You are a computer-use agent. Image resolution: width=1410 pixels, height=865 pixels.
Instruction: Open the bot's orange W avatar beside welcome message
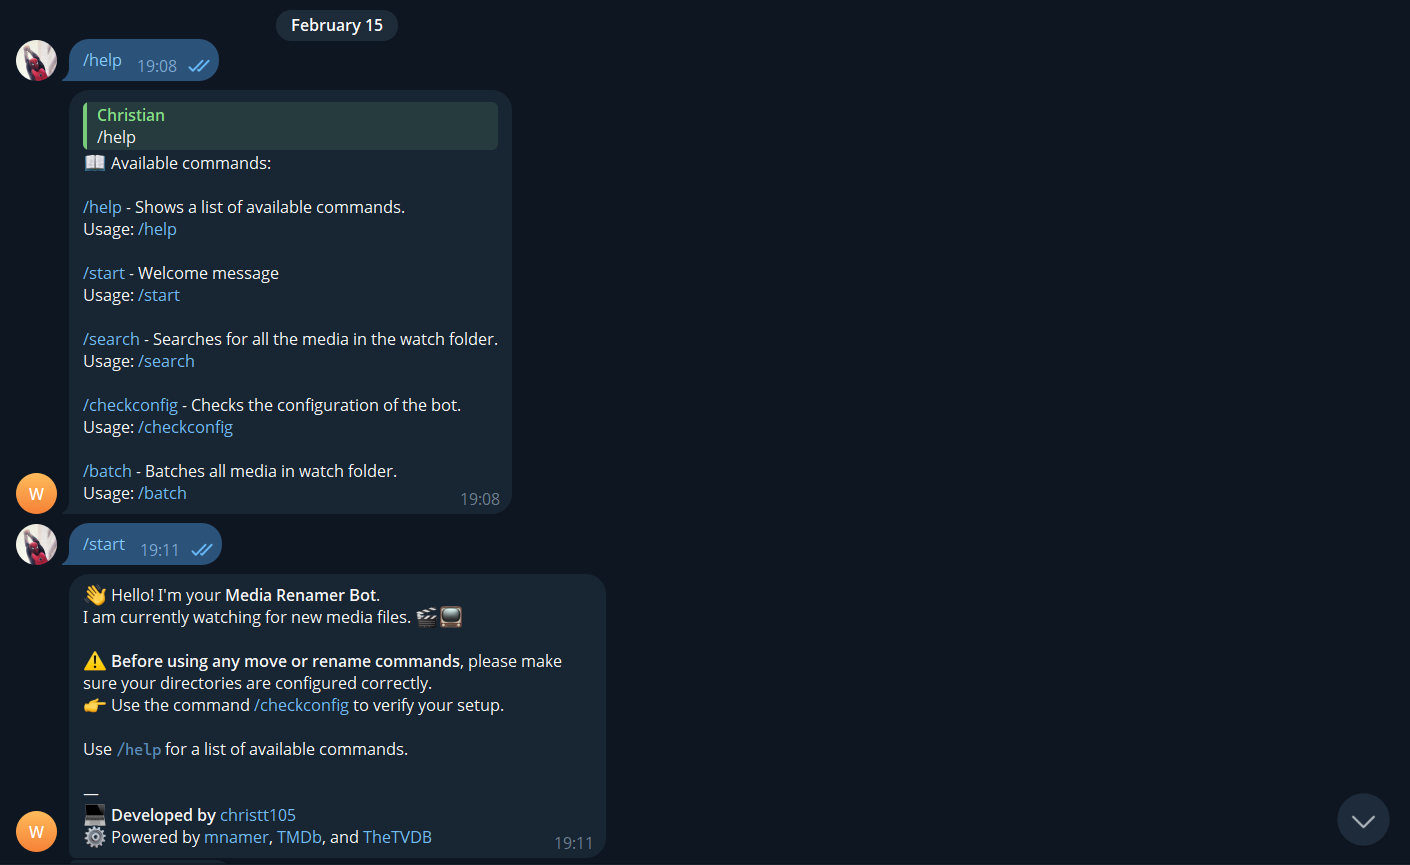[36, 831]
